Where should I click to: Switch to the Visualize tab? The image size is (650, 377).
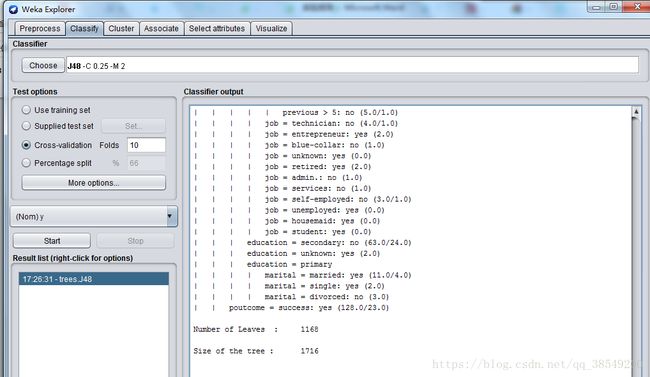tap(271, 29)
